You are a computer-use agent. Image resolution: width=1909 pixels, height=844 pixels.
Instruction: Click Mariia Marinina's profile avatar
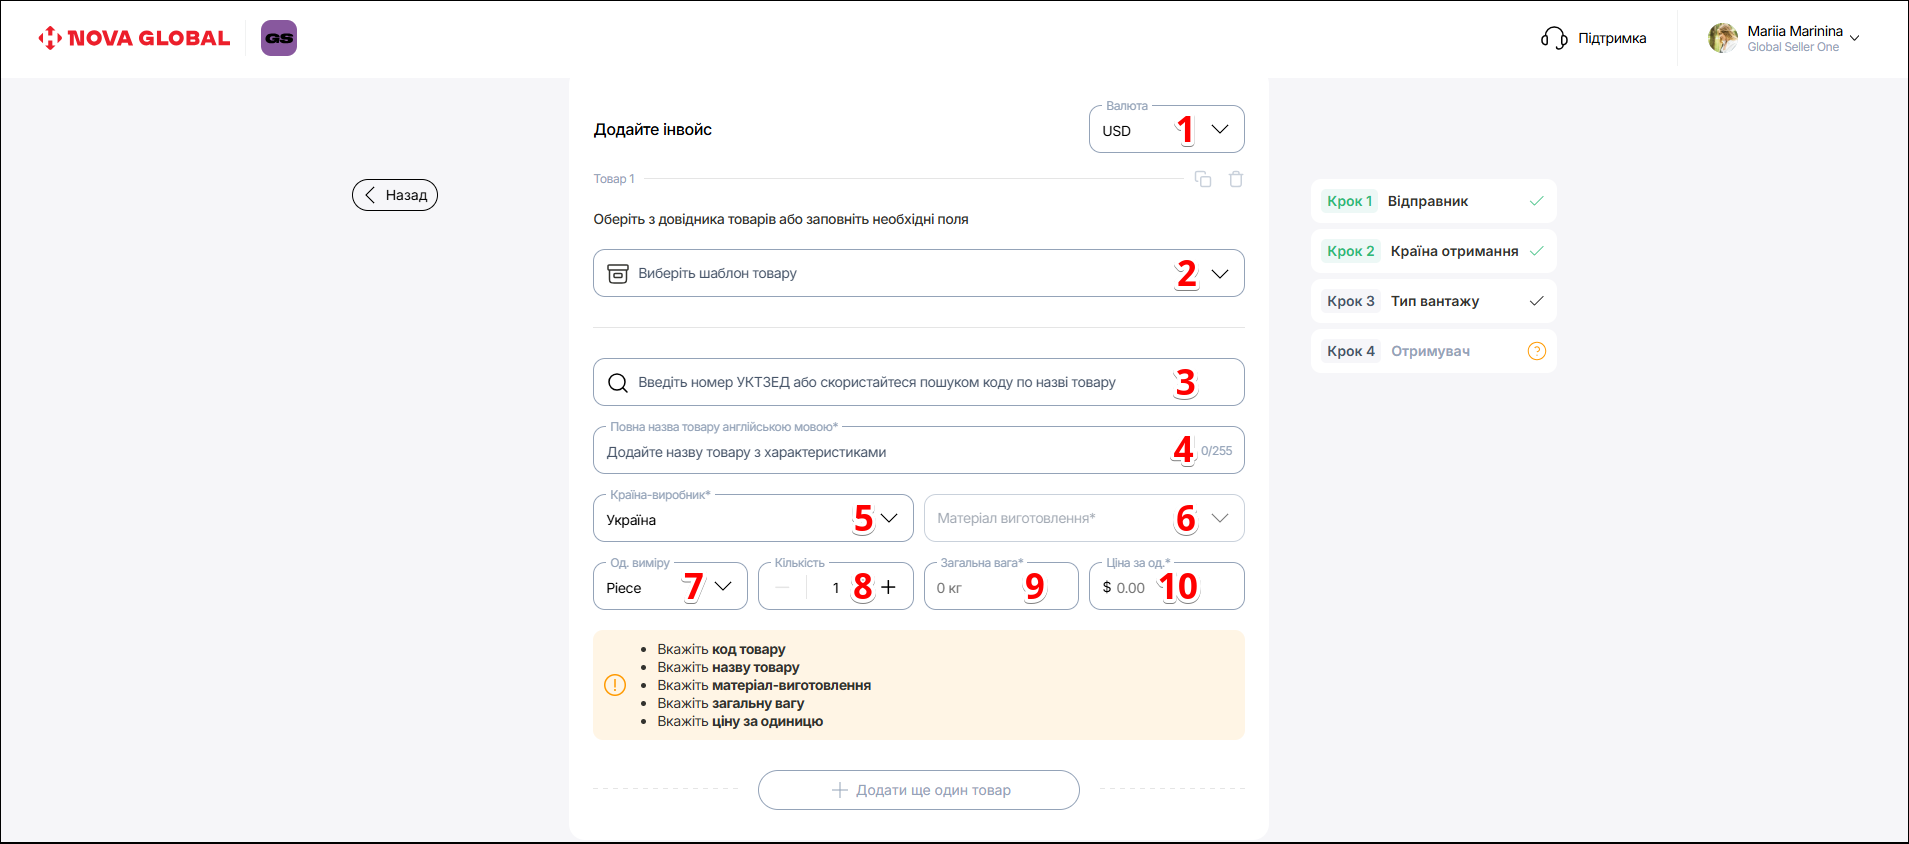point(1722,38)
